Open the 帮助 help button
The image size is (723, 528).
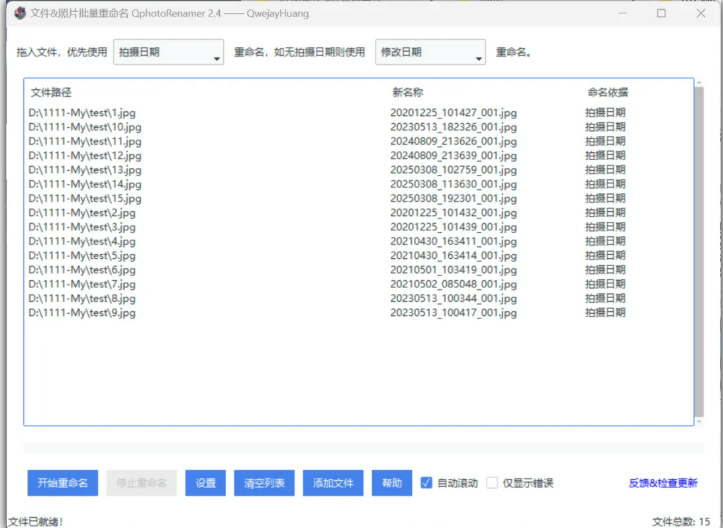391,483
